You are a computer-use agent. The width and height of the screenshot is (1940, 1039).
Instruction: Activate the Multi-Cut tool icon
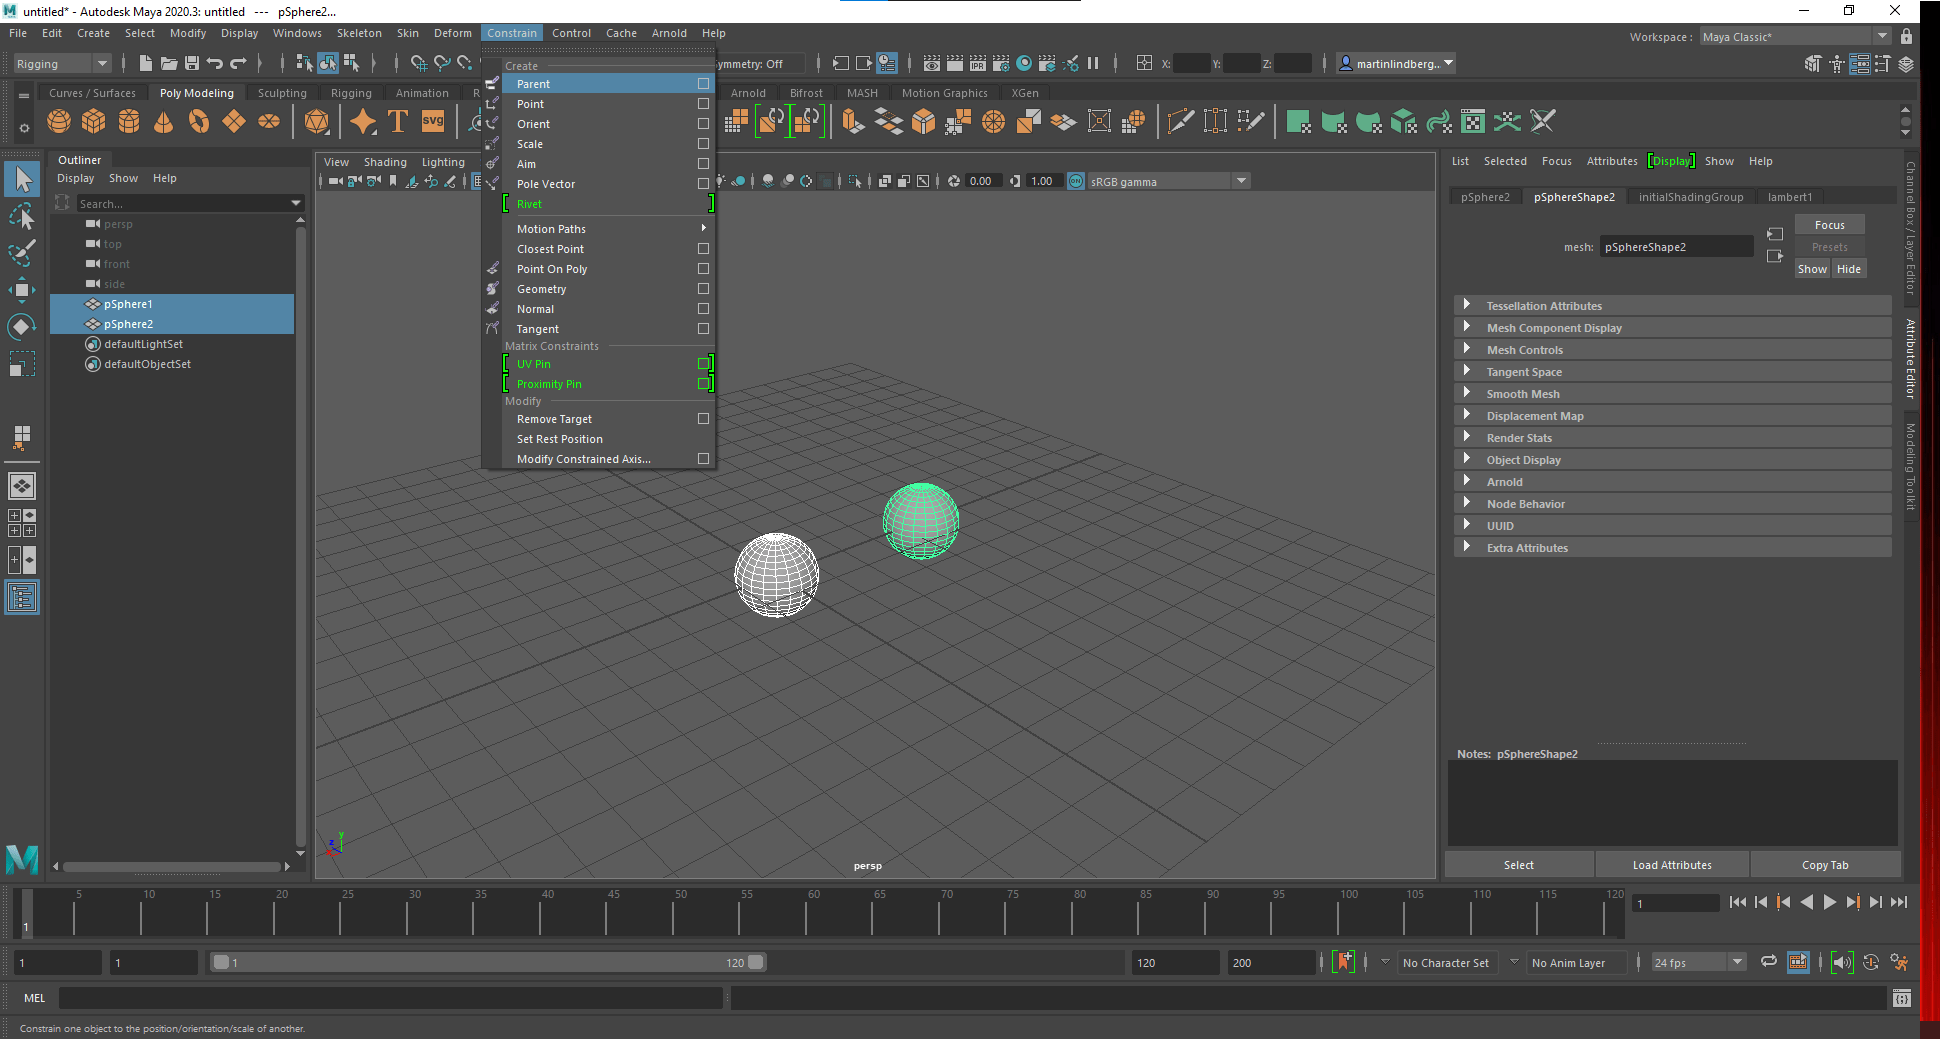pos(1180,121)
